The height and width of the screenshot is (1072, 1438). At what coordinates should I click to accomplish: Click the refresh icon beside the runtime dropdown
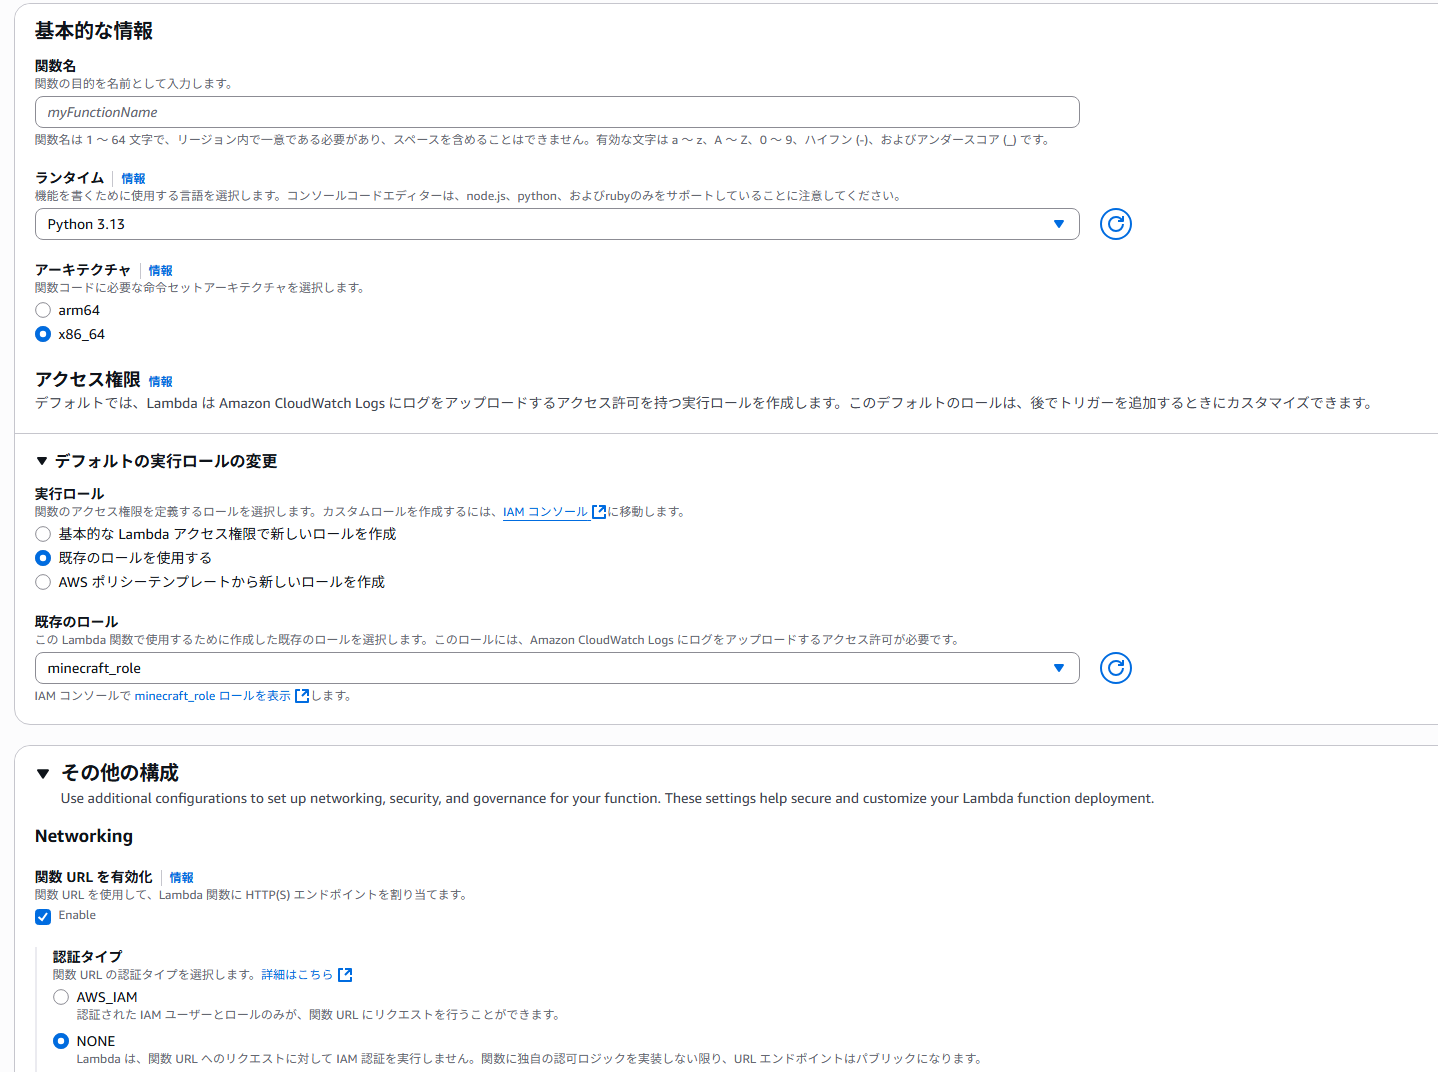pos(1115,224)
